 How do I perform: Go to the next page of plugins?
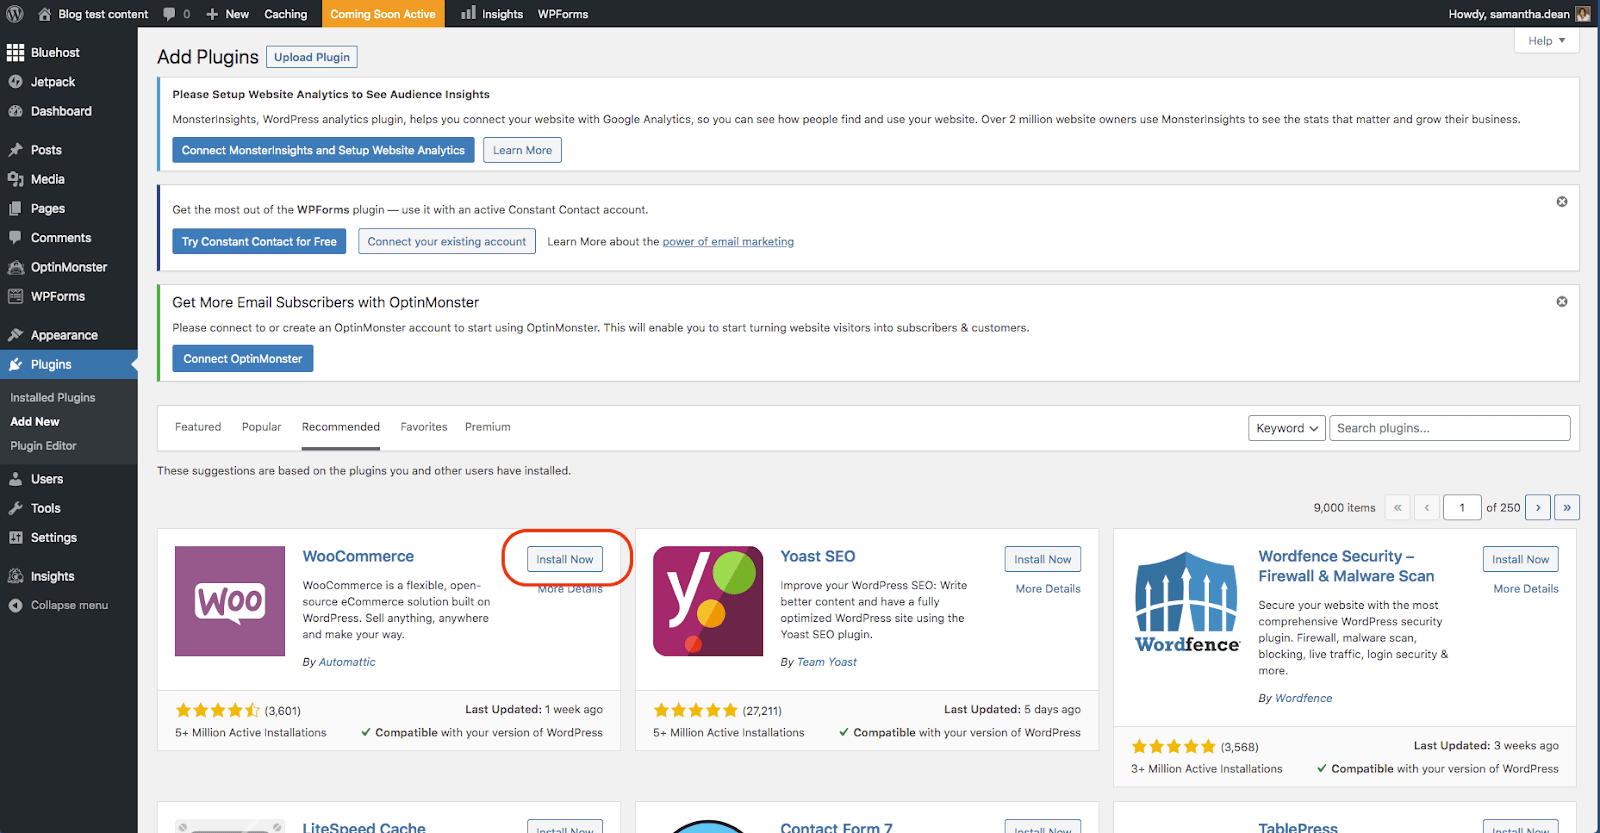[x=1538, y=507]
